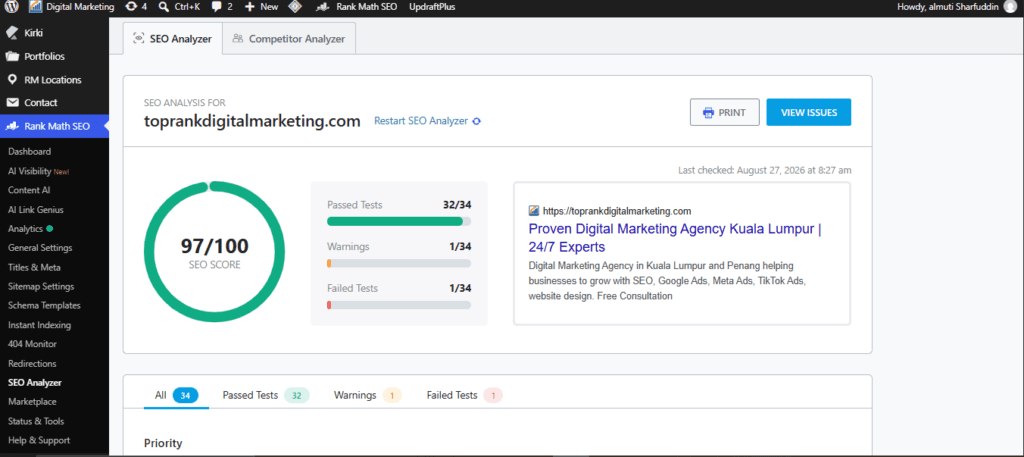
Task: Open Proven Digital Marketing Agency title link
Action: click(675, 238)
